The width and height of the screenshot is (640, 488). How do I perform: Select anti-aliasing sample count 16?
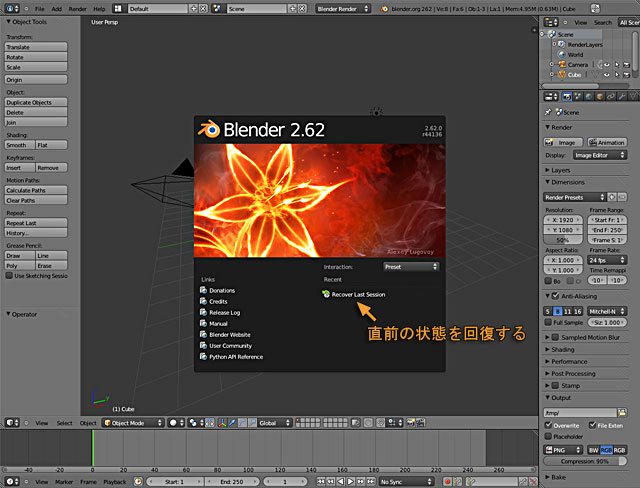point(578,311)
